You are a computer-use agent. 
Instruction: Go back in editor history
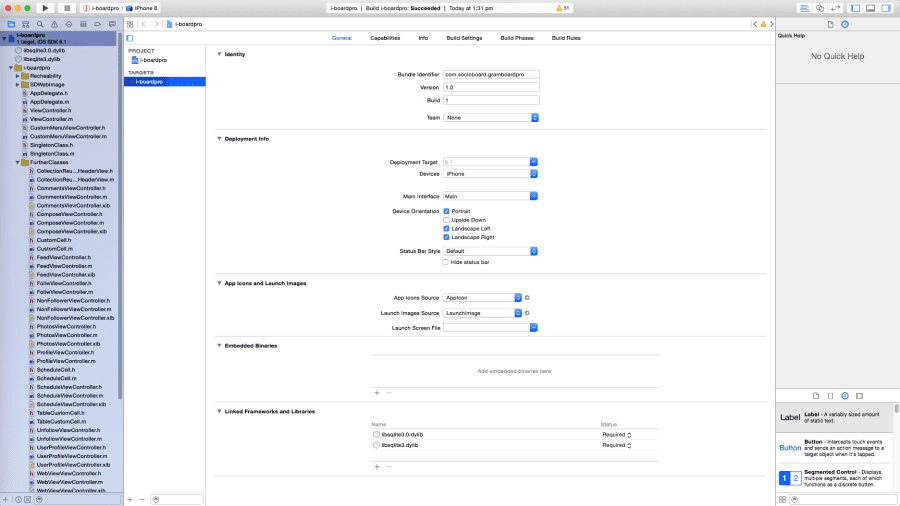(x=143, y=24)
